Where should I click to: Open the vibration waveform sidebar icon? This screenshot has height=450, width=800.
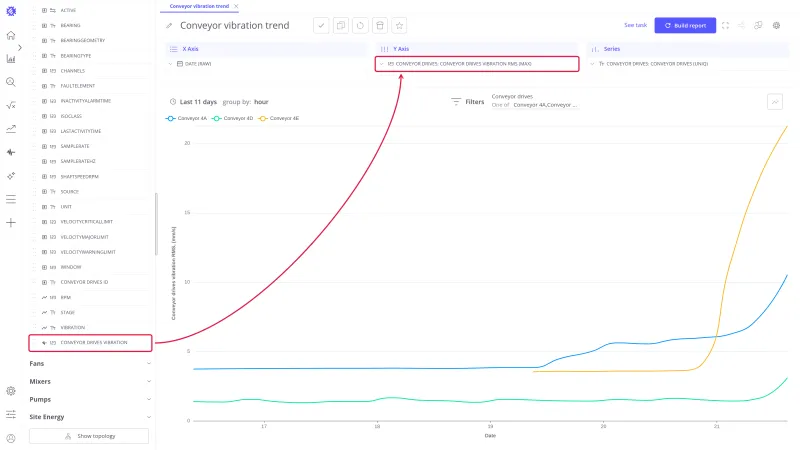11,152
